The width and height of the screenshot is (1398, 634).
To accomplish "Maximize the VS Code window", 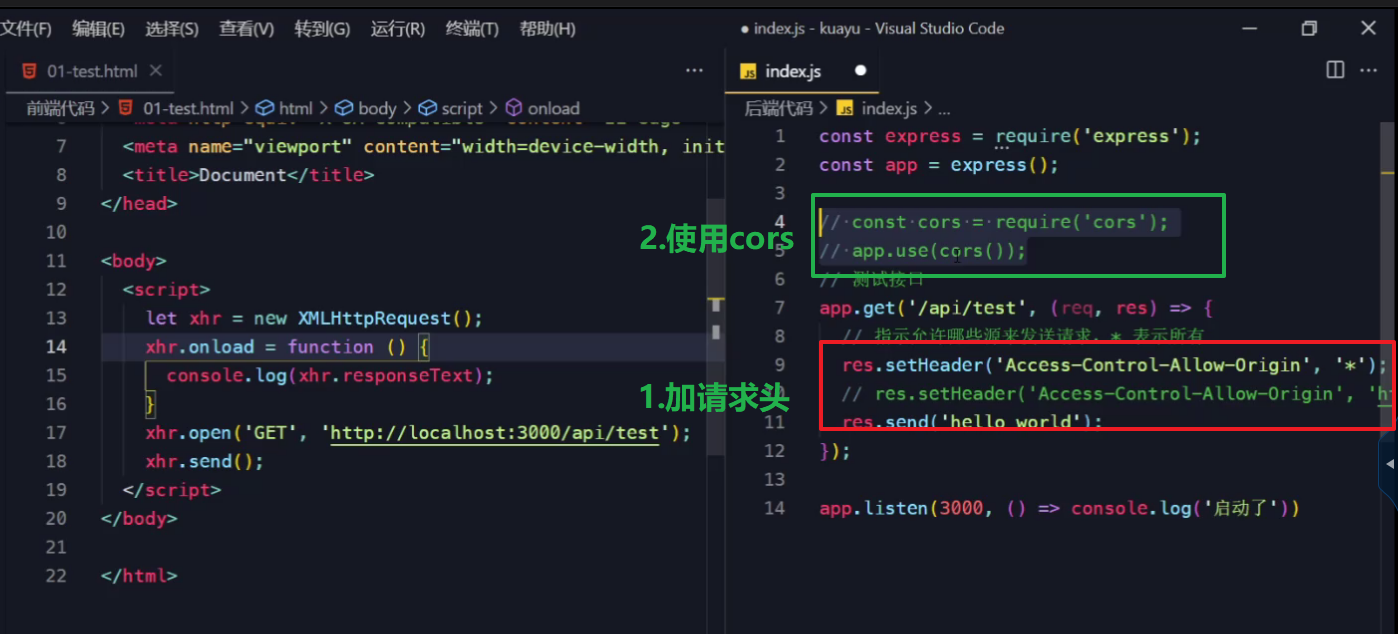I will pos(1309,29).
